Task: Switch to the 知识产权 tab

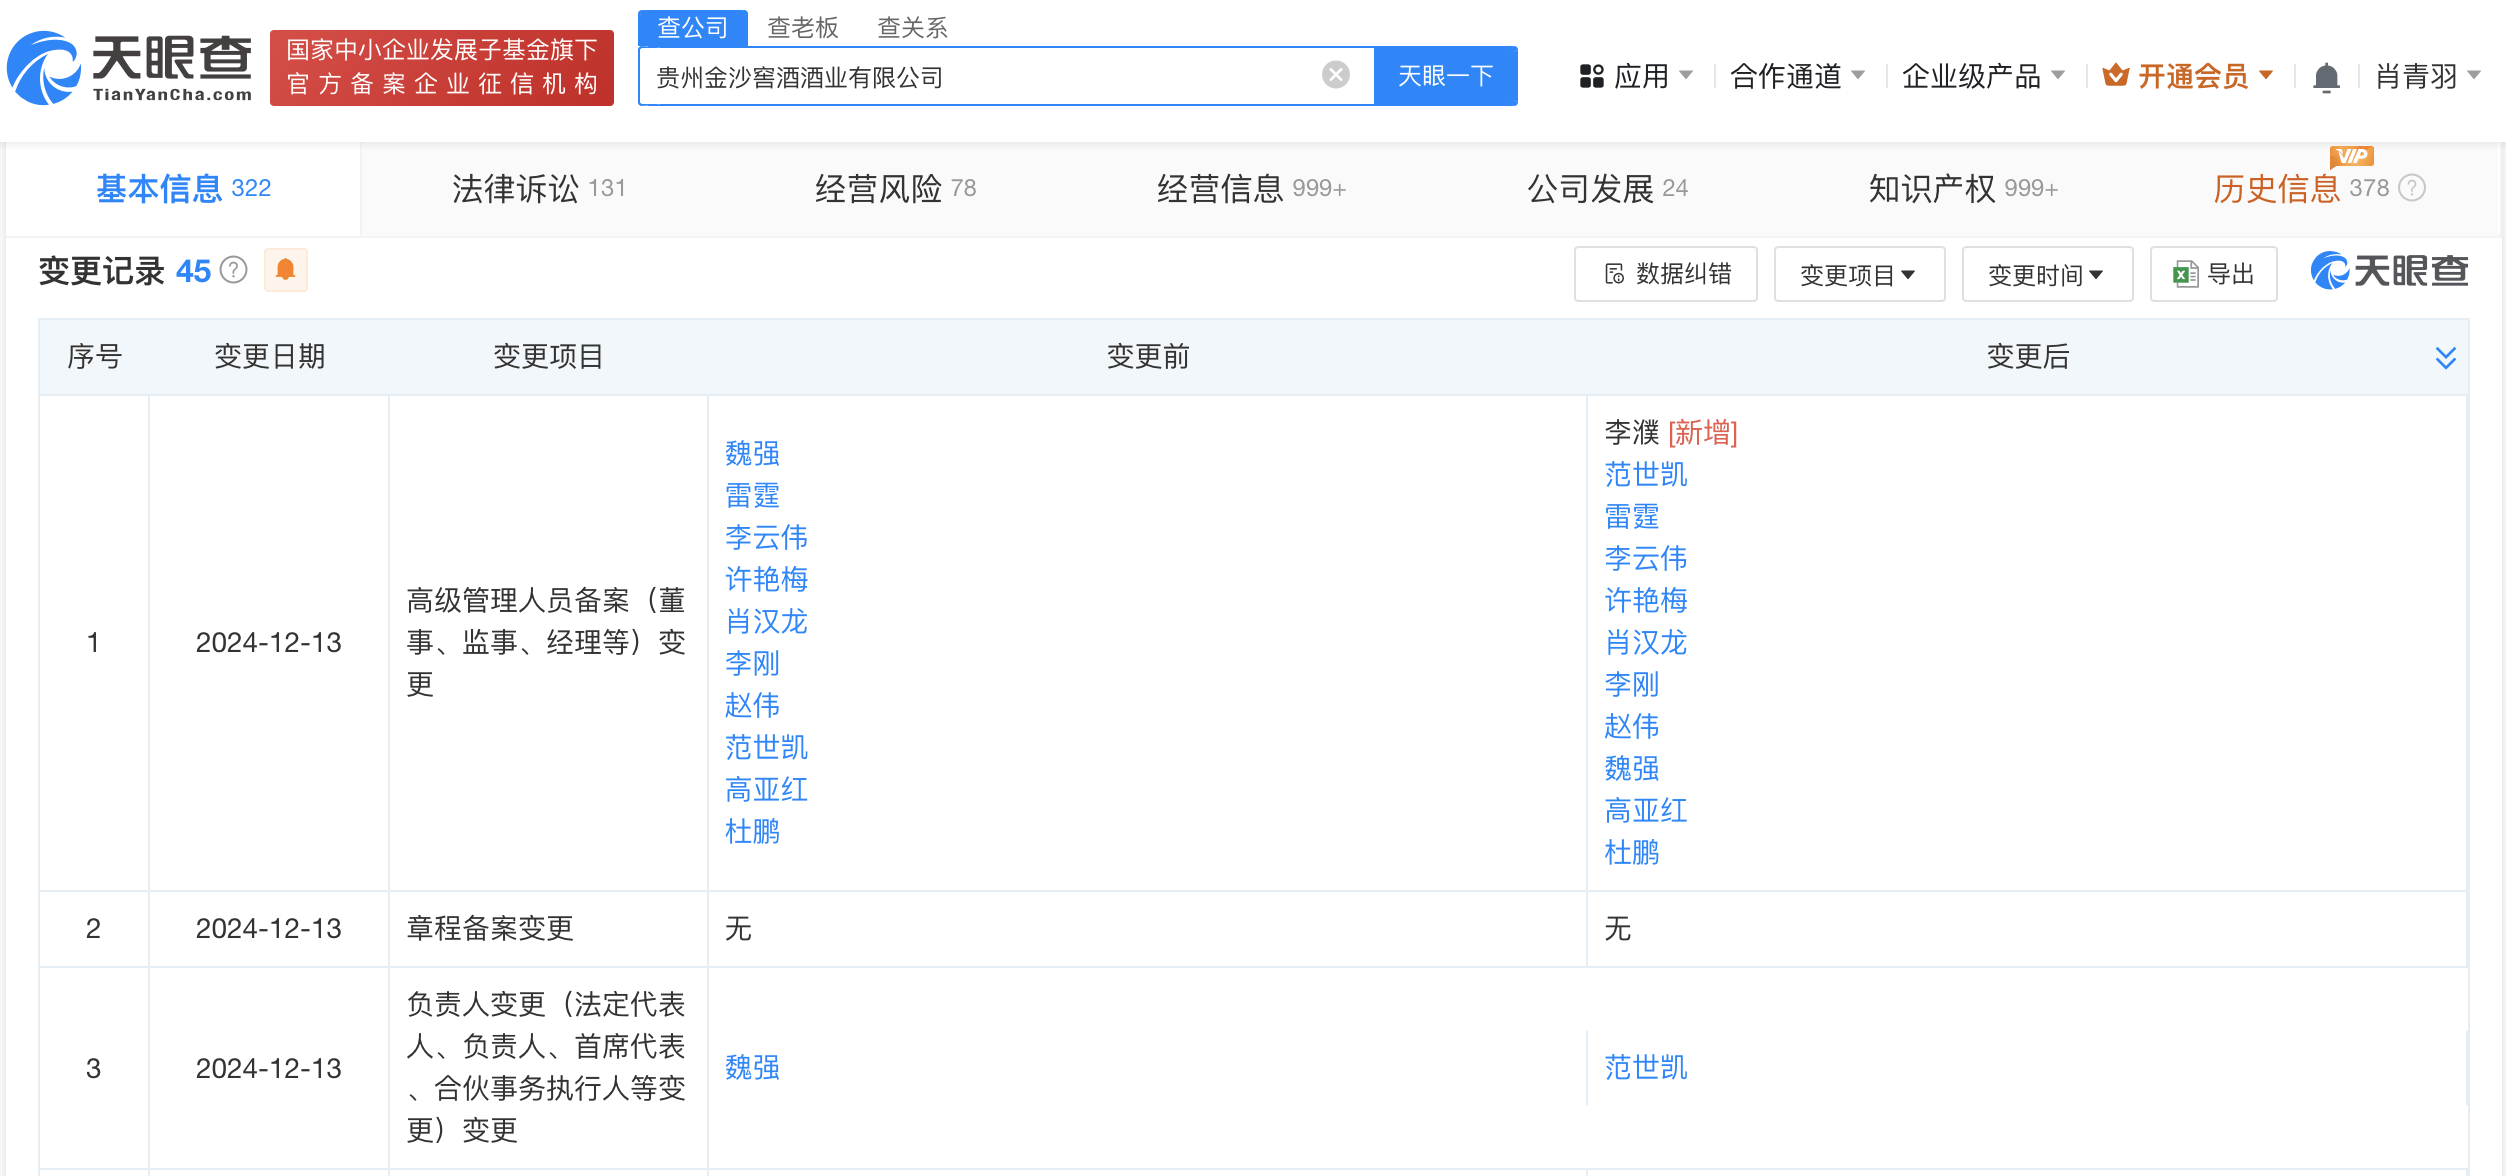Action: (x=1963, y=188)
